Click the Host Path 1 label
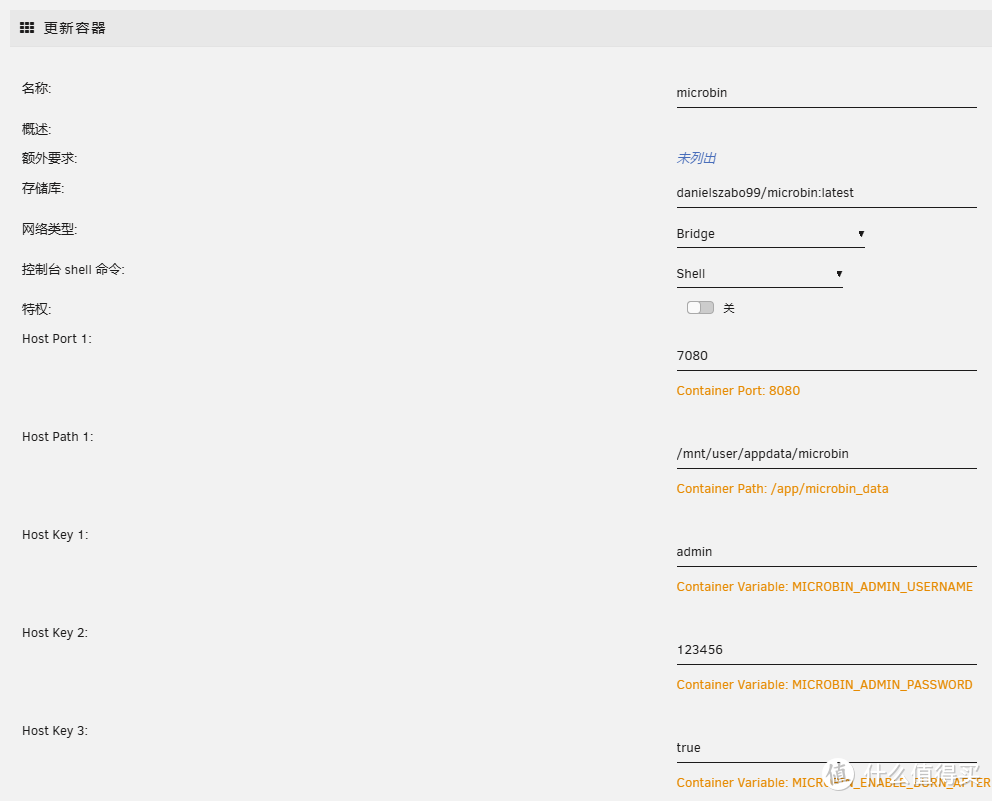992x801 pixels. pyautogui.click(x=57, y=437)
